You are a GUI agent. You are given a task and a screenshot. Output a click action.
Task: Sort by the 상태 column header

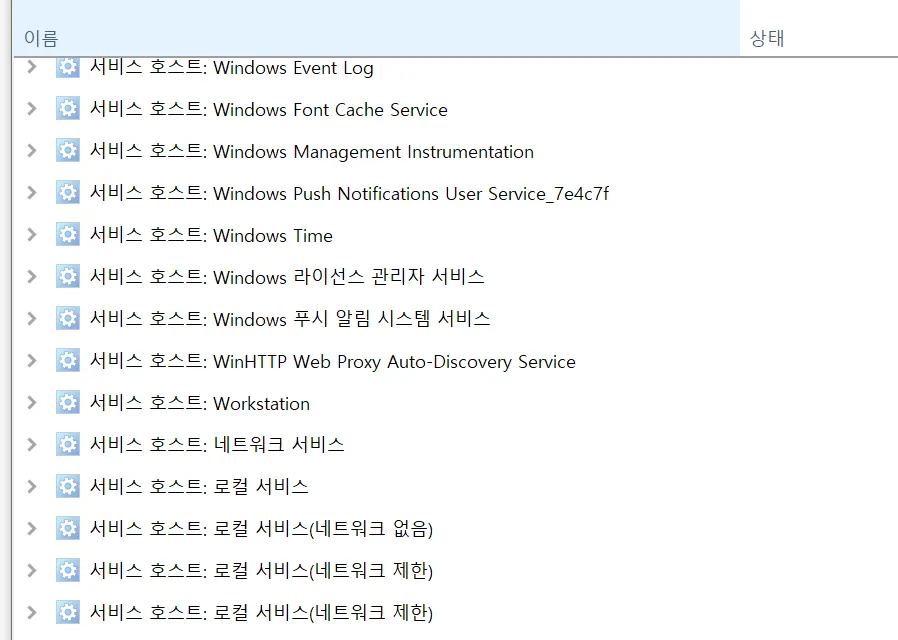(x=819, y=29)
